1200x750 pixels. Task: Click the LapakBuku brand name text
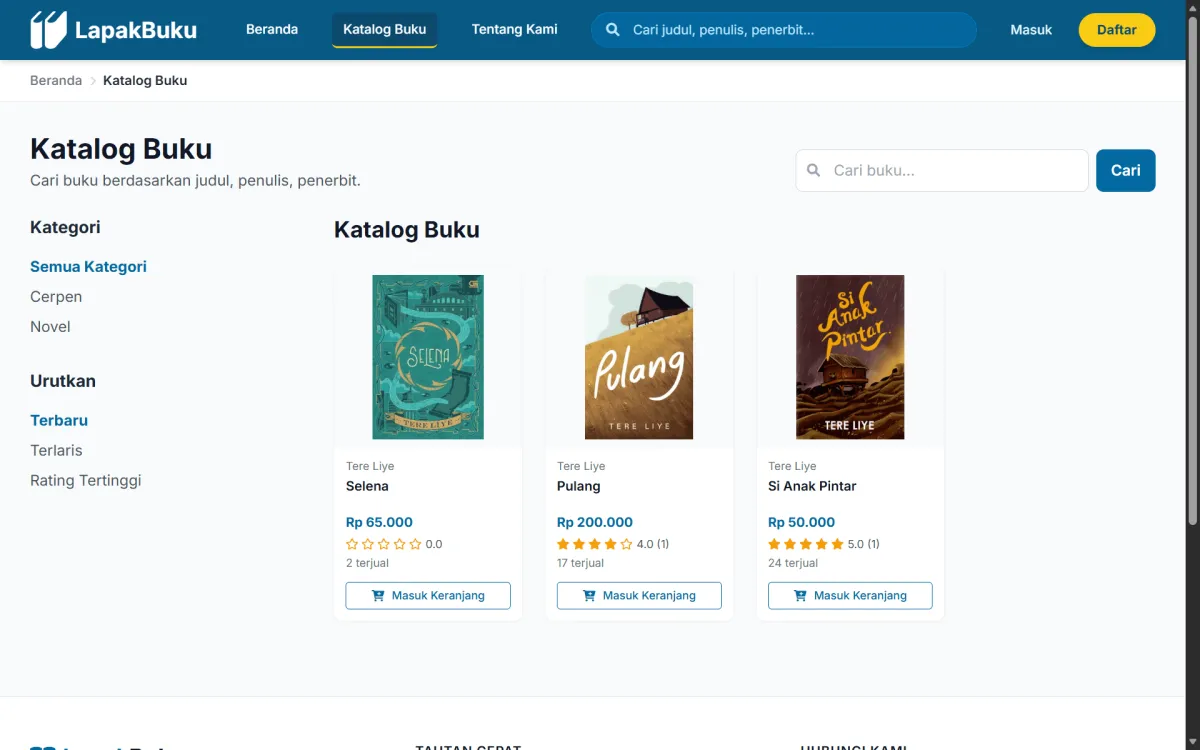136,30
